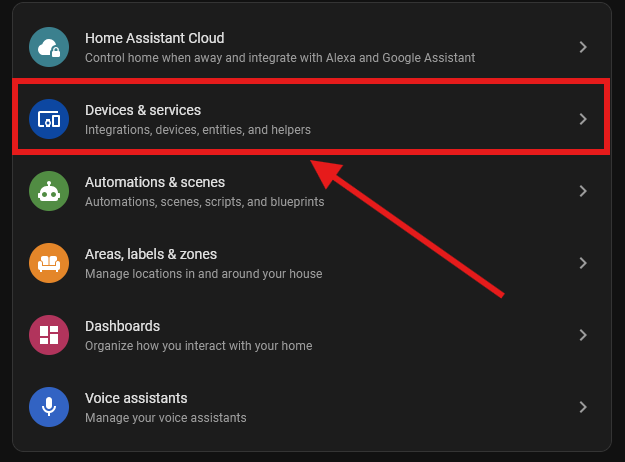Click the chevron beside Dashboards

(583, 335)
